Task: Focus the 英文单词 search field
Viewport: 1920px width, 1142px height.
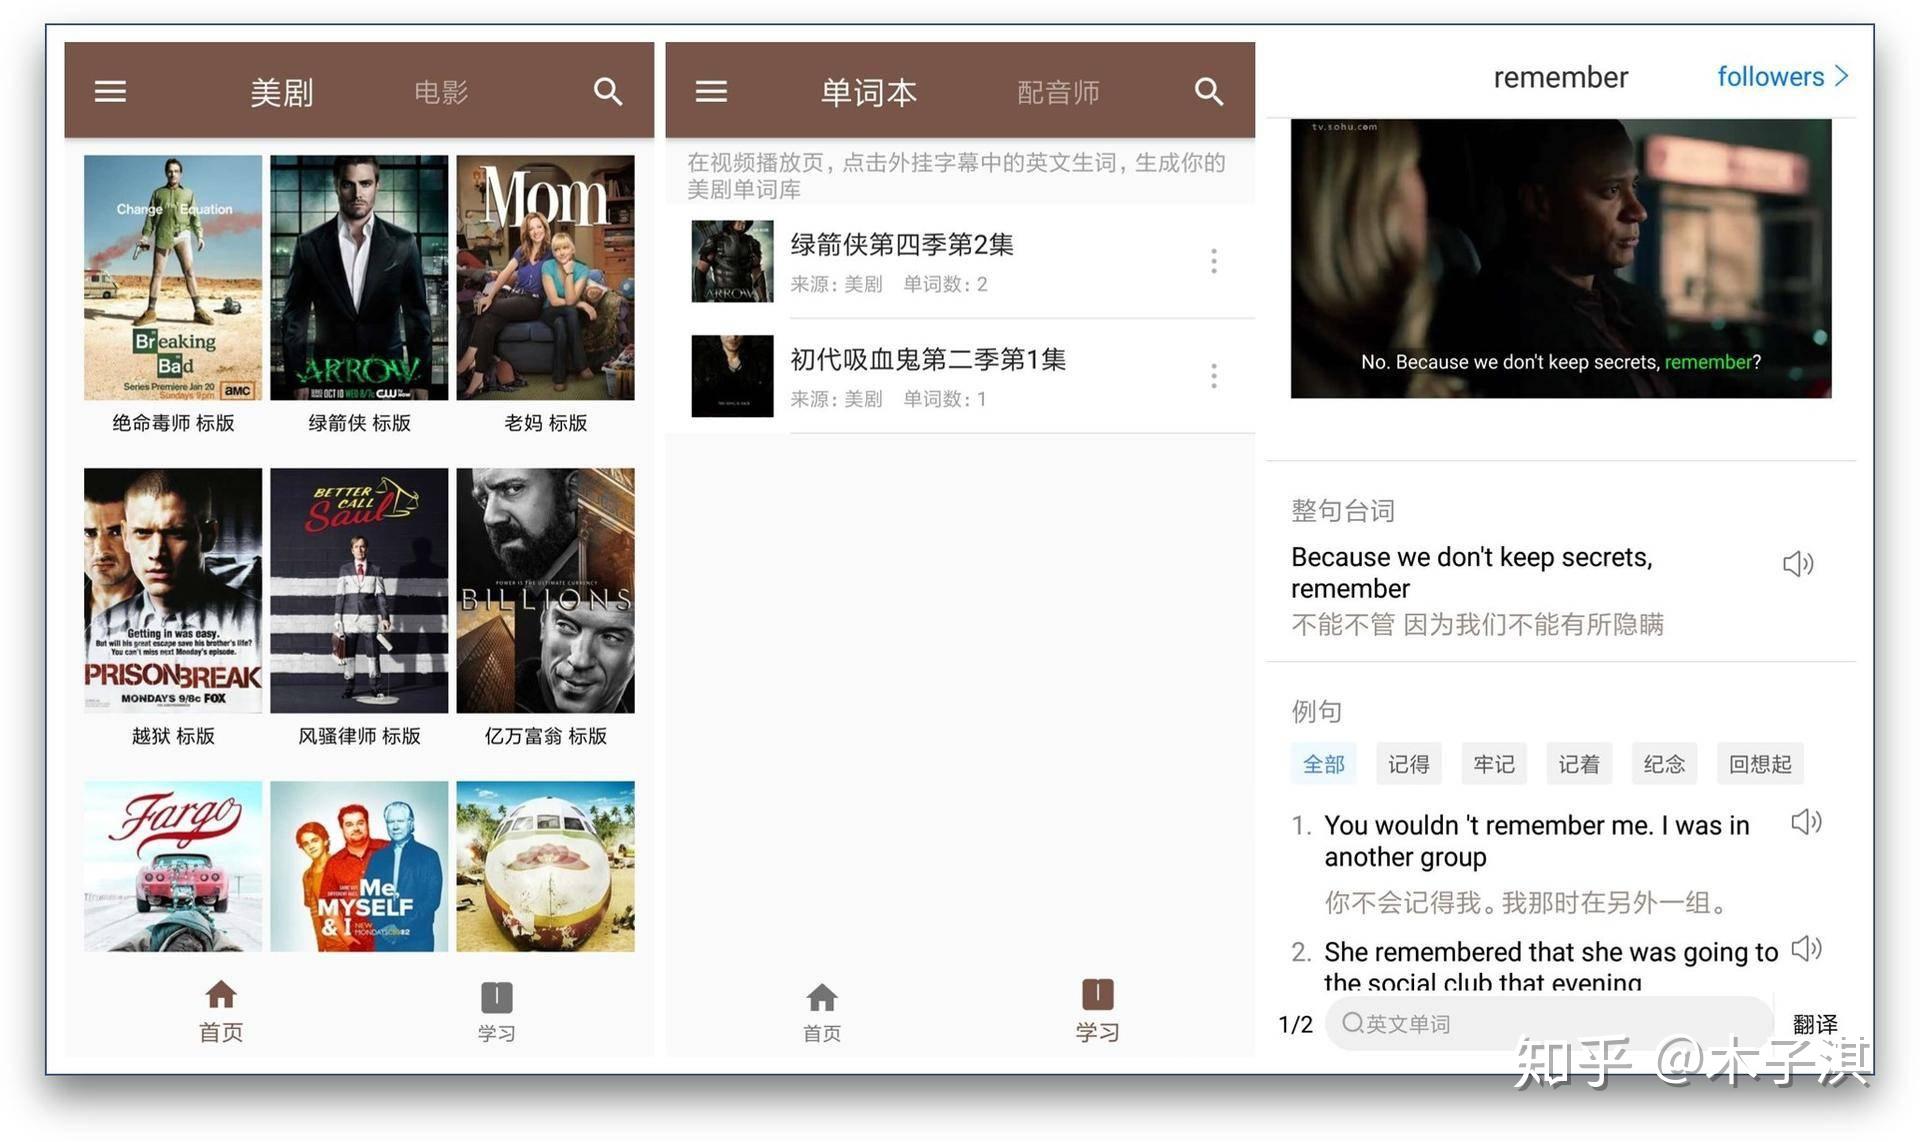Action: point(1548,1024)
